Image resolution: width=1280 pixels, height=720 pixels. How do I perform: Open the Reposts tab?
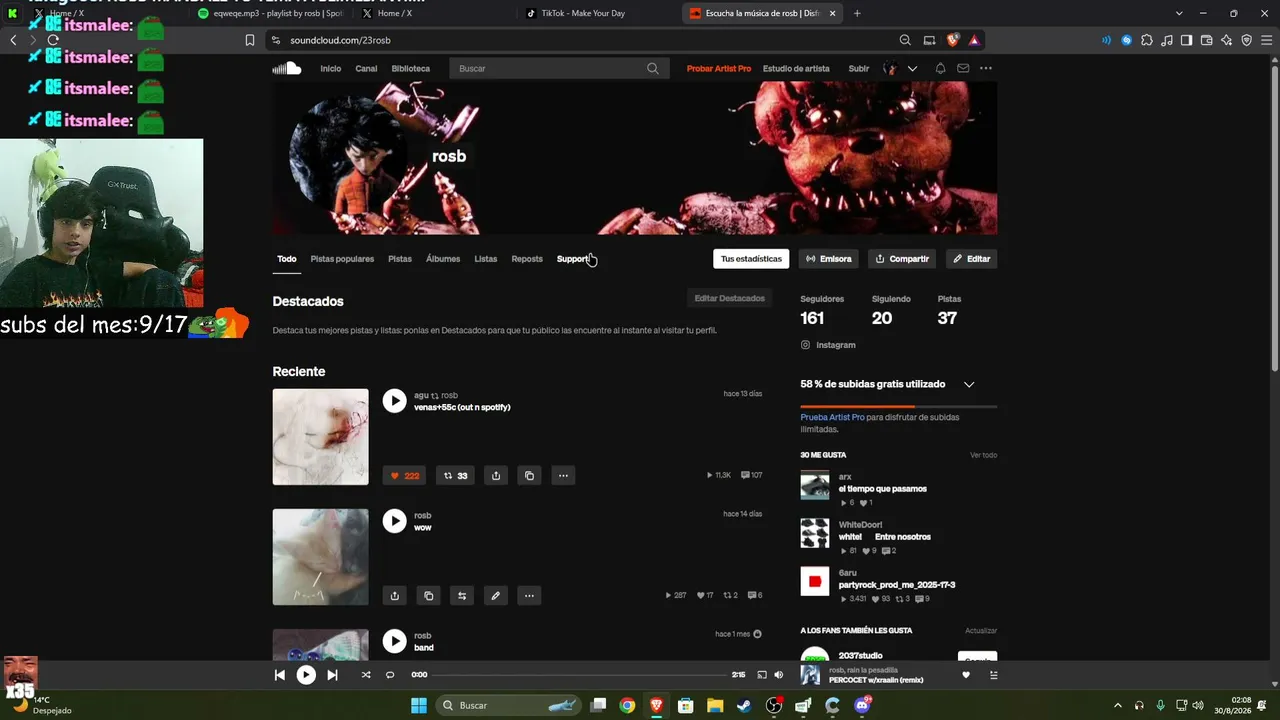(x=527, y=259)
